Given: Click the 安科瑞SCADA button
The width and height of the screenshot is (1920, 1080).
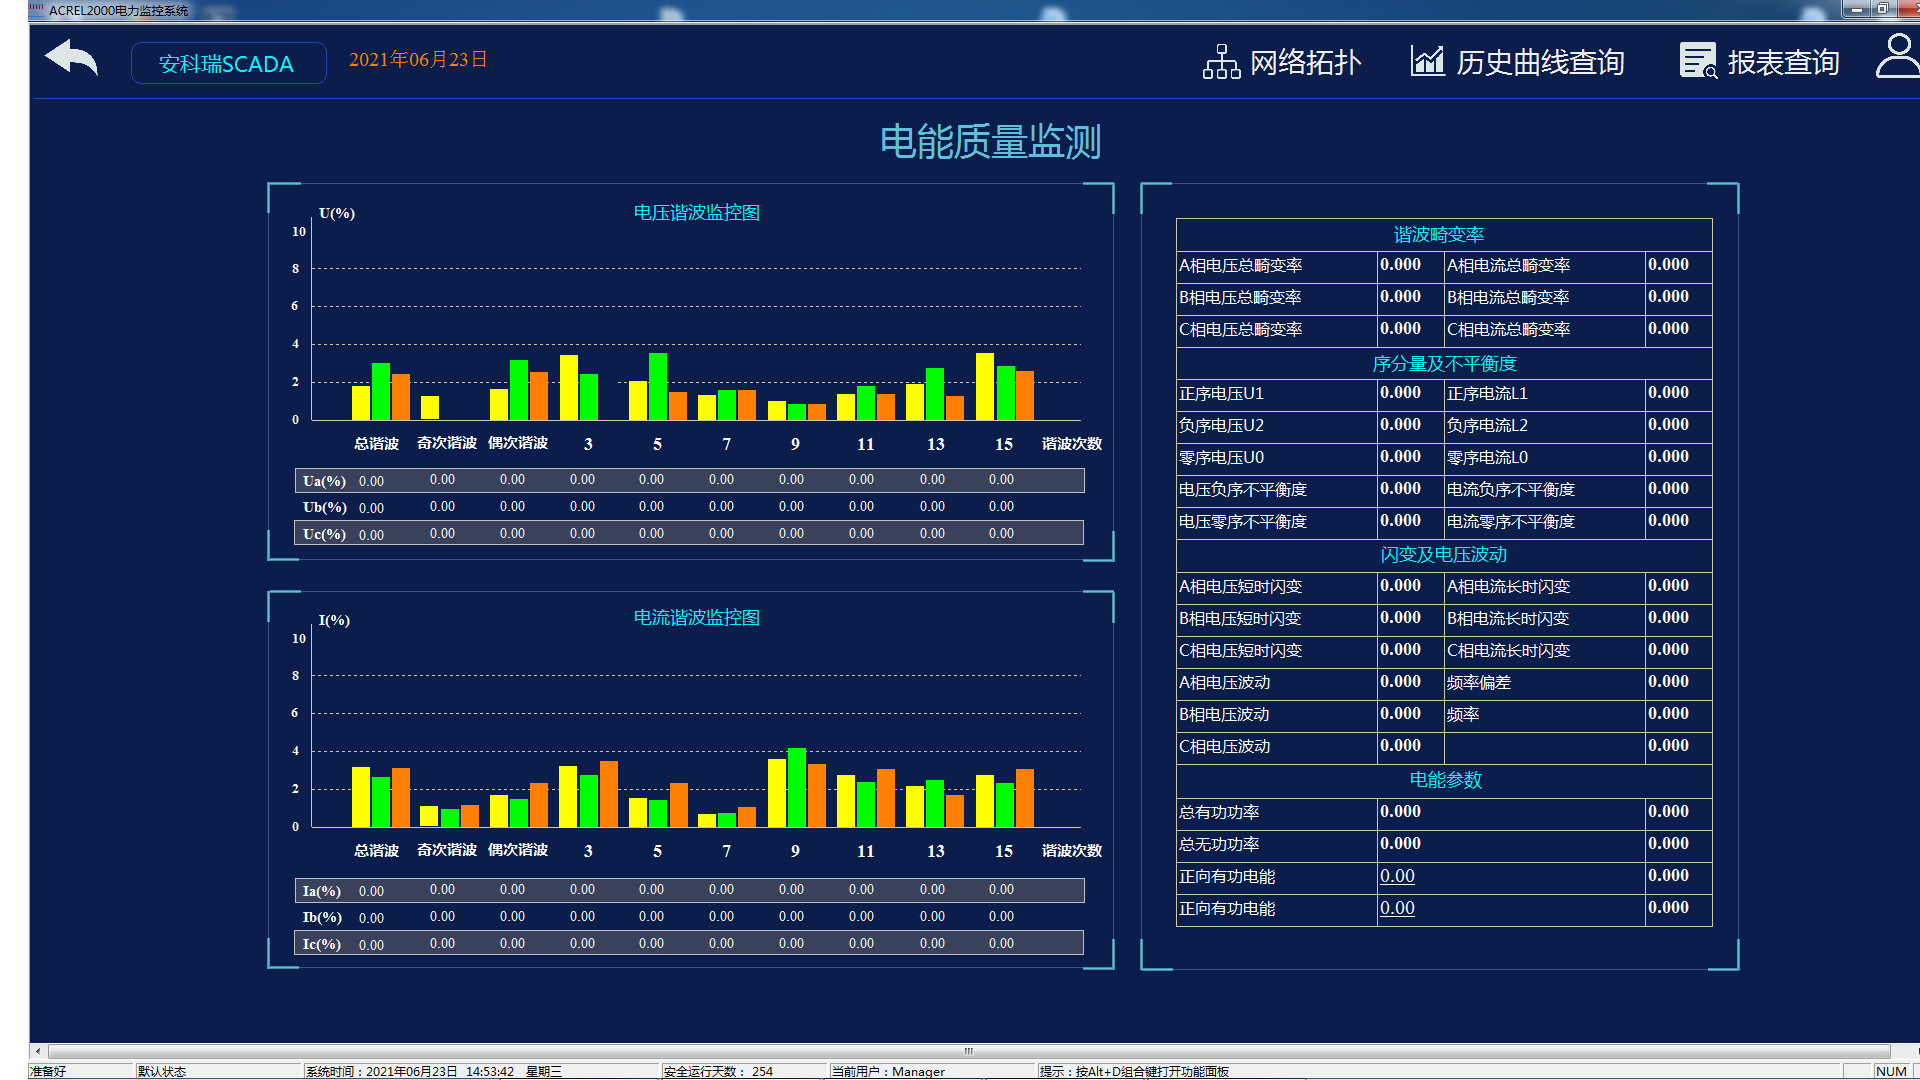Looking at the screenshot, I should tap(228, 63).
